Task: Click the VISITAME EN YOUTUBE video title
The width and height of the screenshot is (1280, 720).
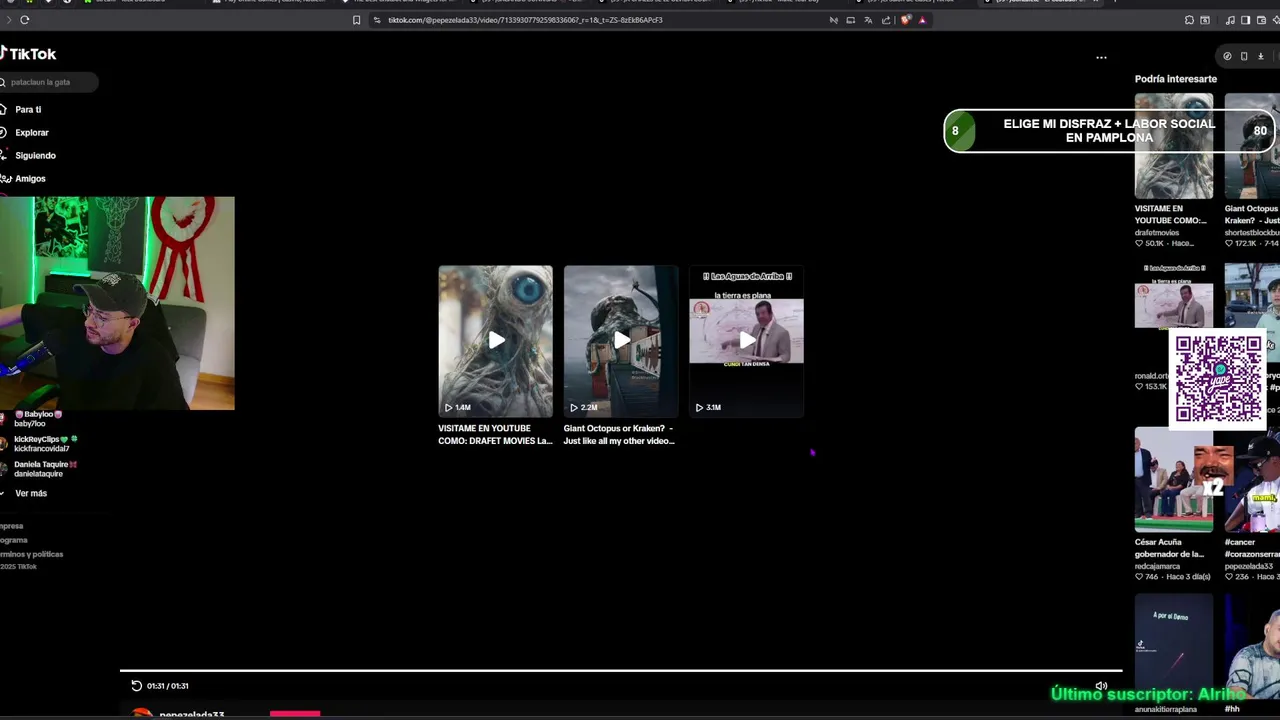Action: (x=495, y=434)
